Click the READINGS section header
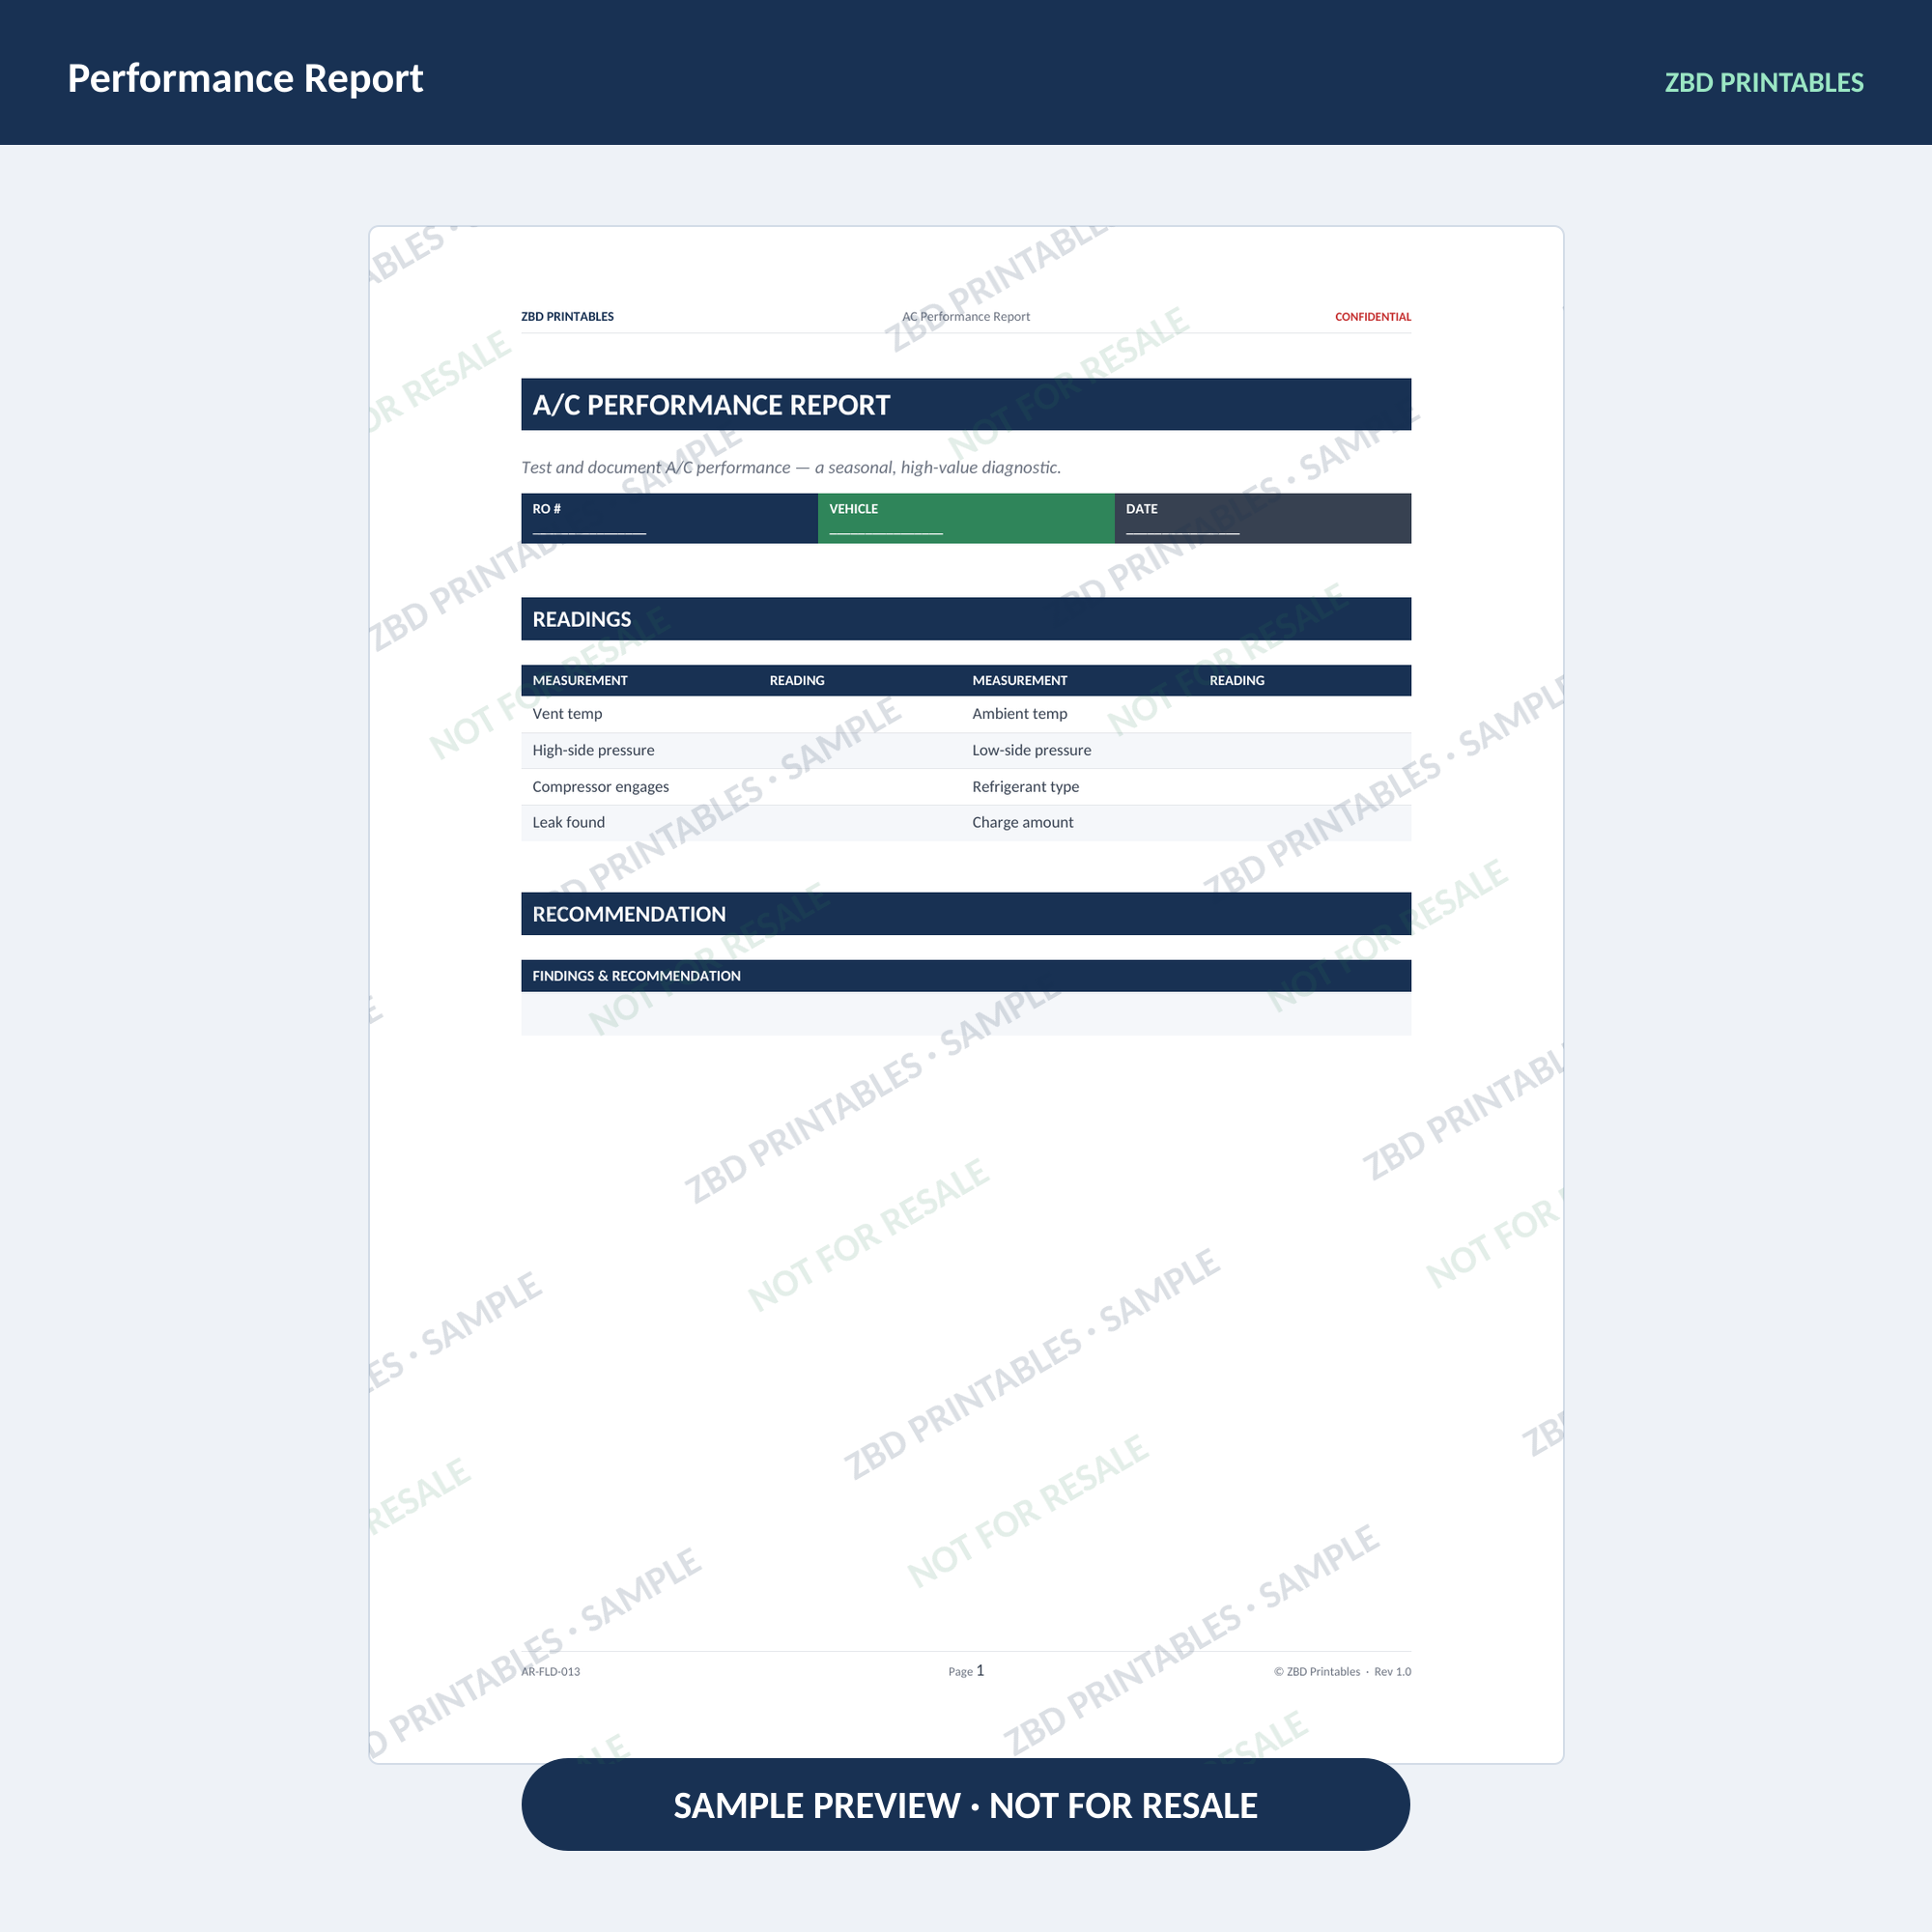This screenshot has height=1932, width=1932. 966,618
